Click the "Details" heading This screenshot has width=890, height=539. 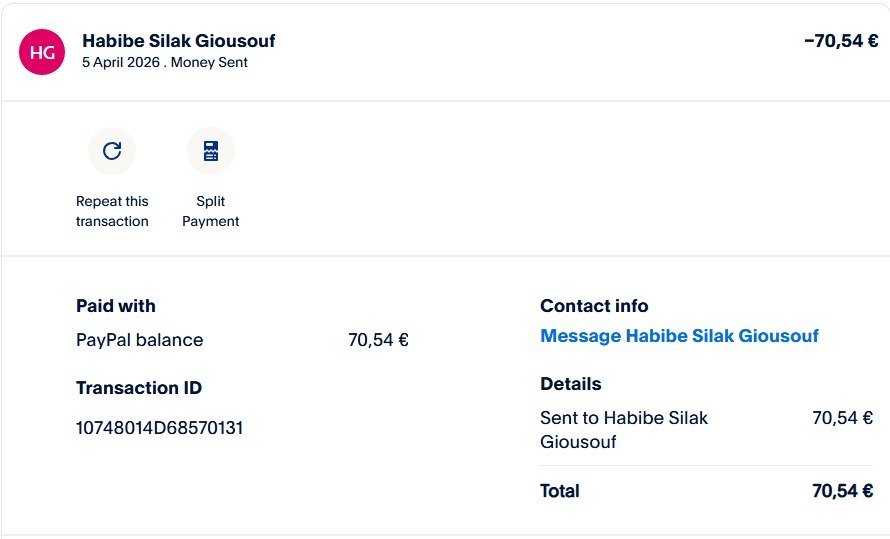tap(570, 384)
